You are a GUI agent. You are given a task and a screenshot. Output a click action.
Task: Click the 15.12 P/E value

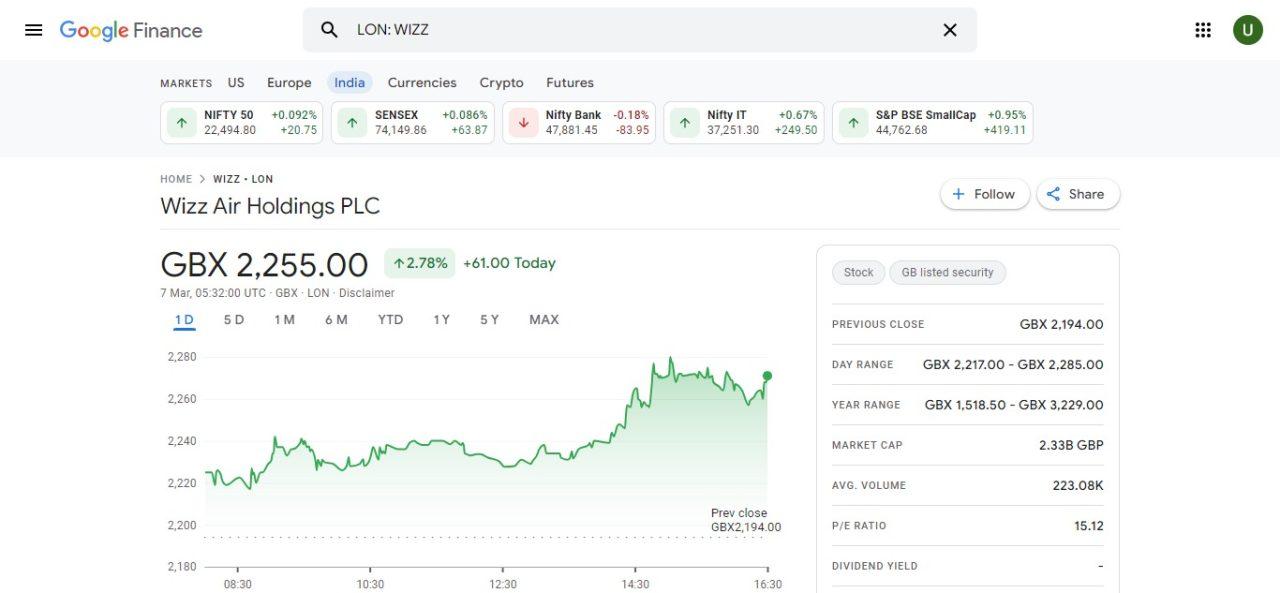click(1089, 526)
